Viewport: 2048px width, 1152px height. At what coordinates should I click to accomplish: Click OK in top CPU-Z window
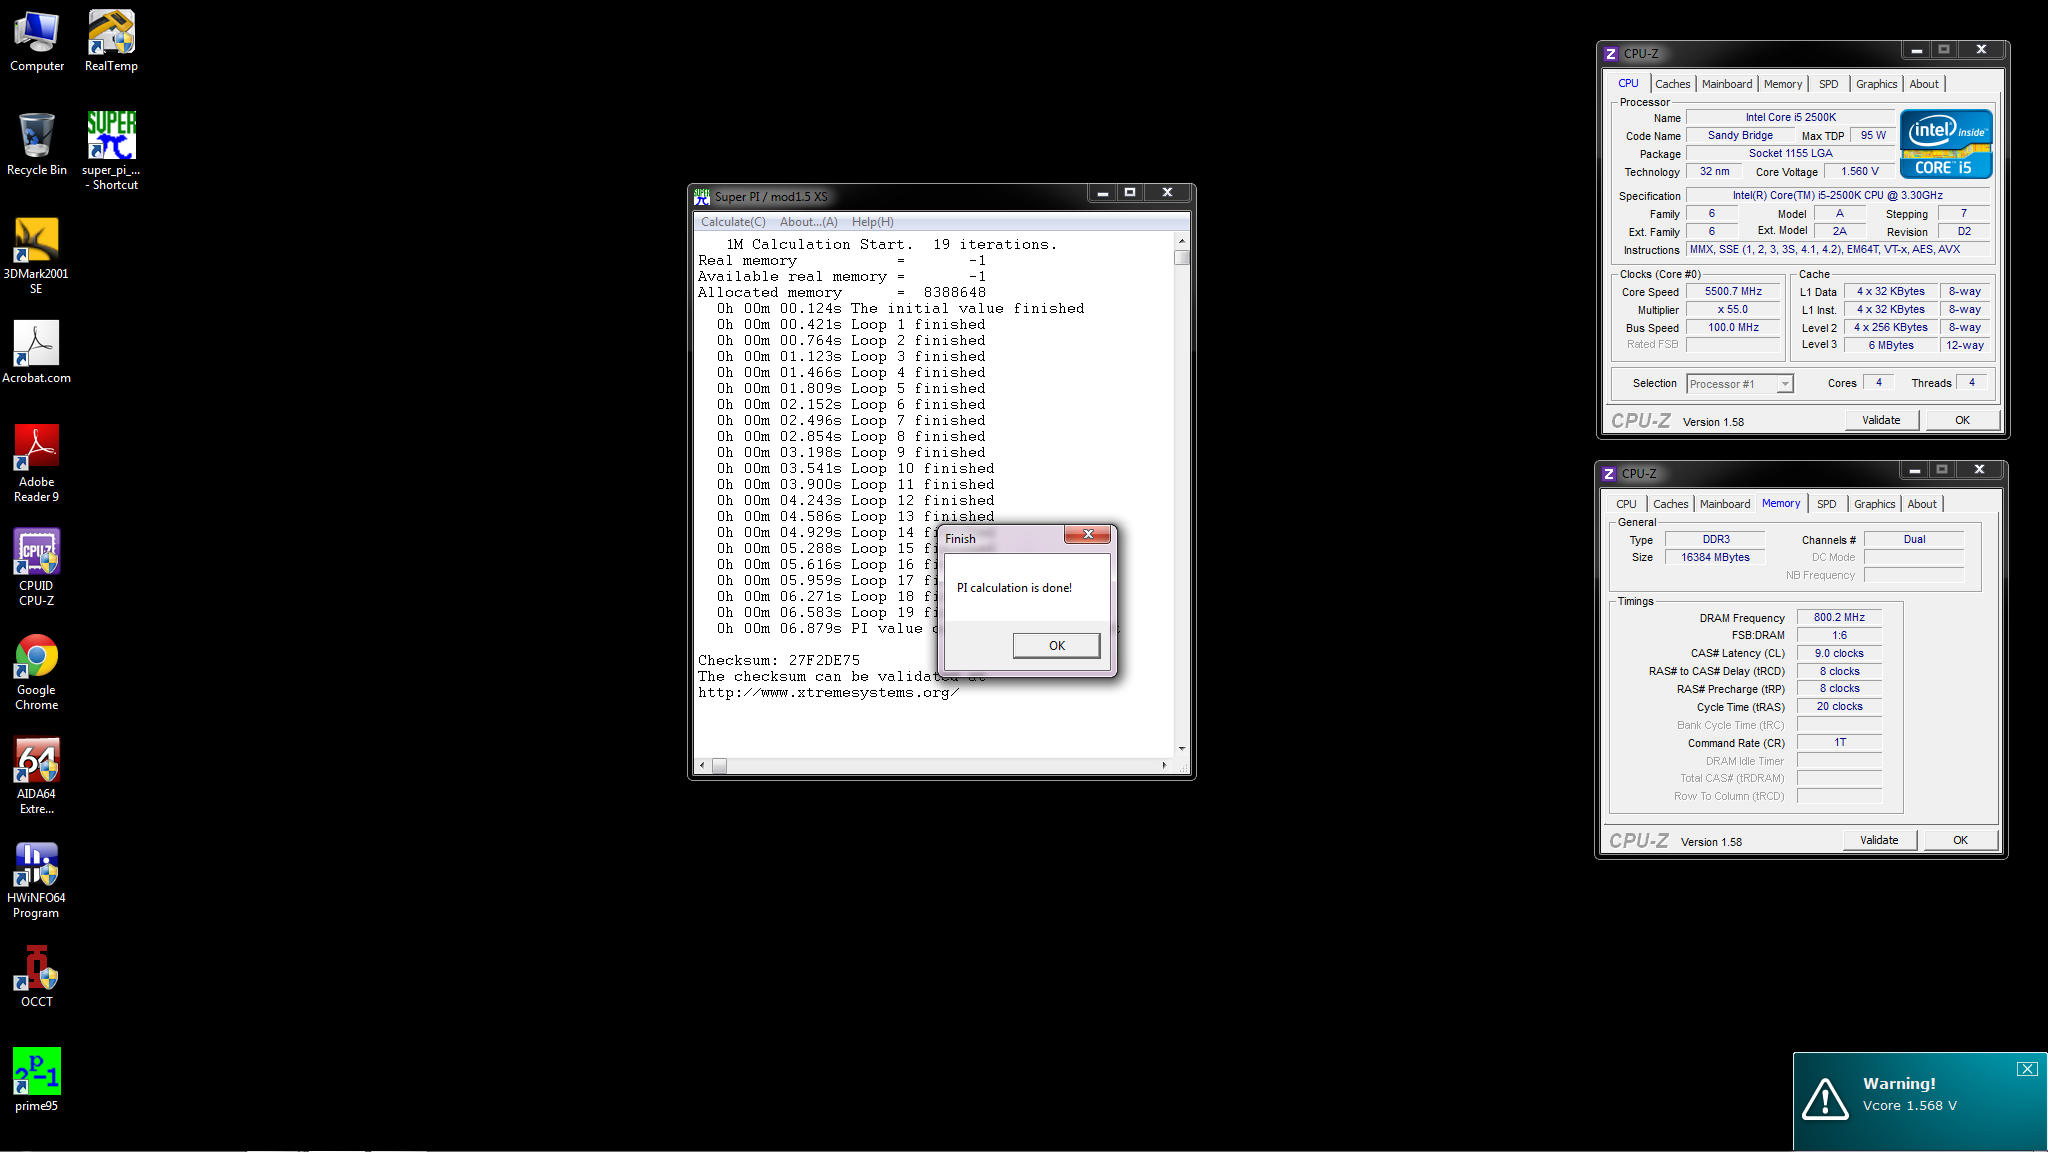(x=1962, y=420)
